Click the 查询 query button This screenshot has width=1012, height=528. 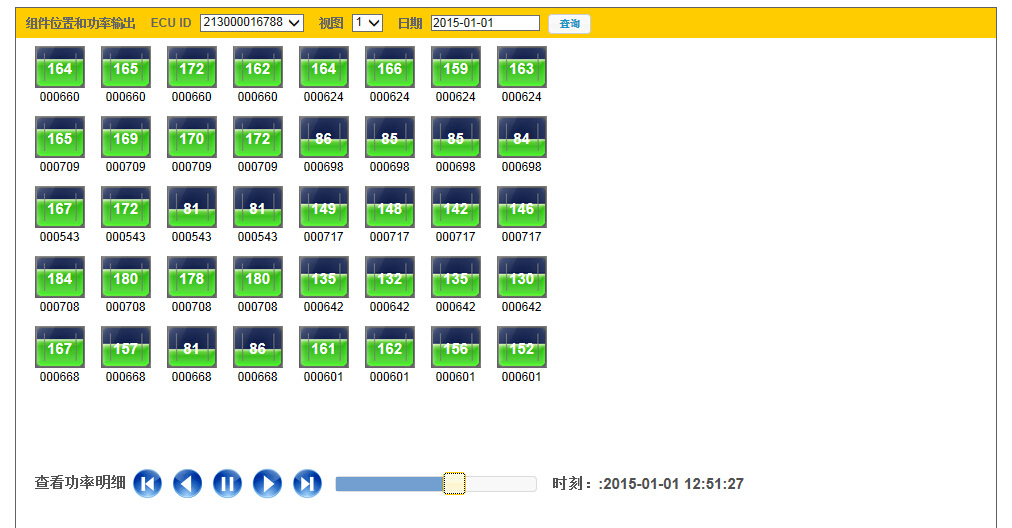[569, 23]
